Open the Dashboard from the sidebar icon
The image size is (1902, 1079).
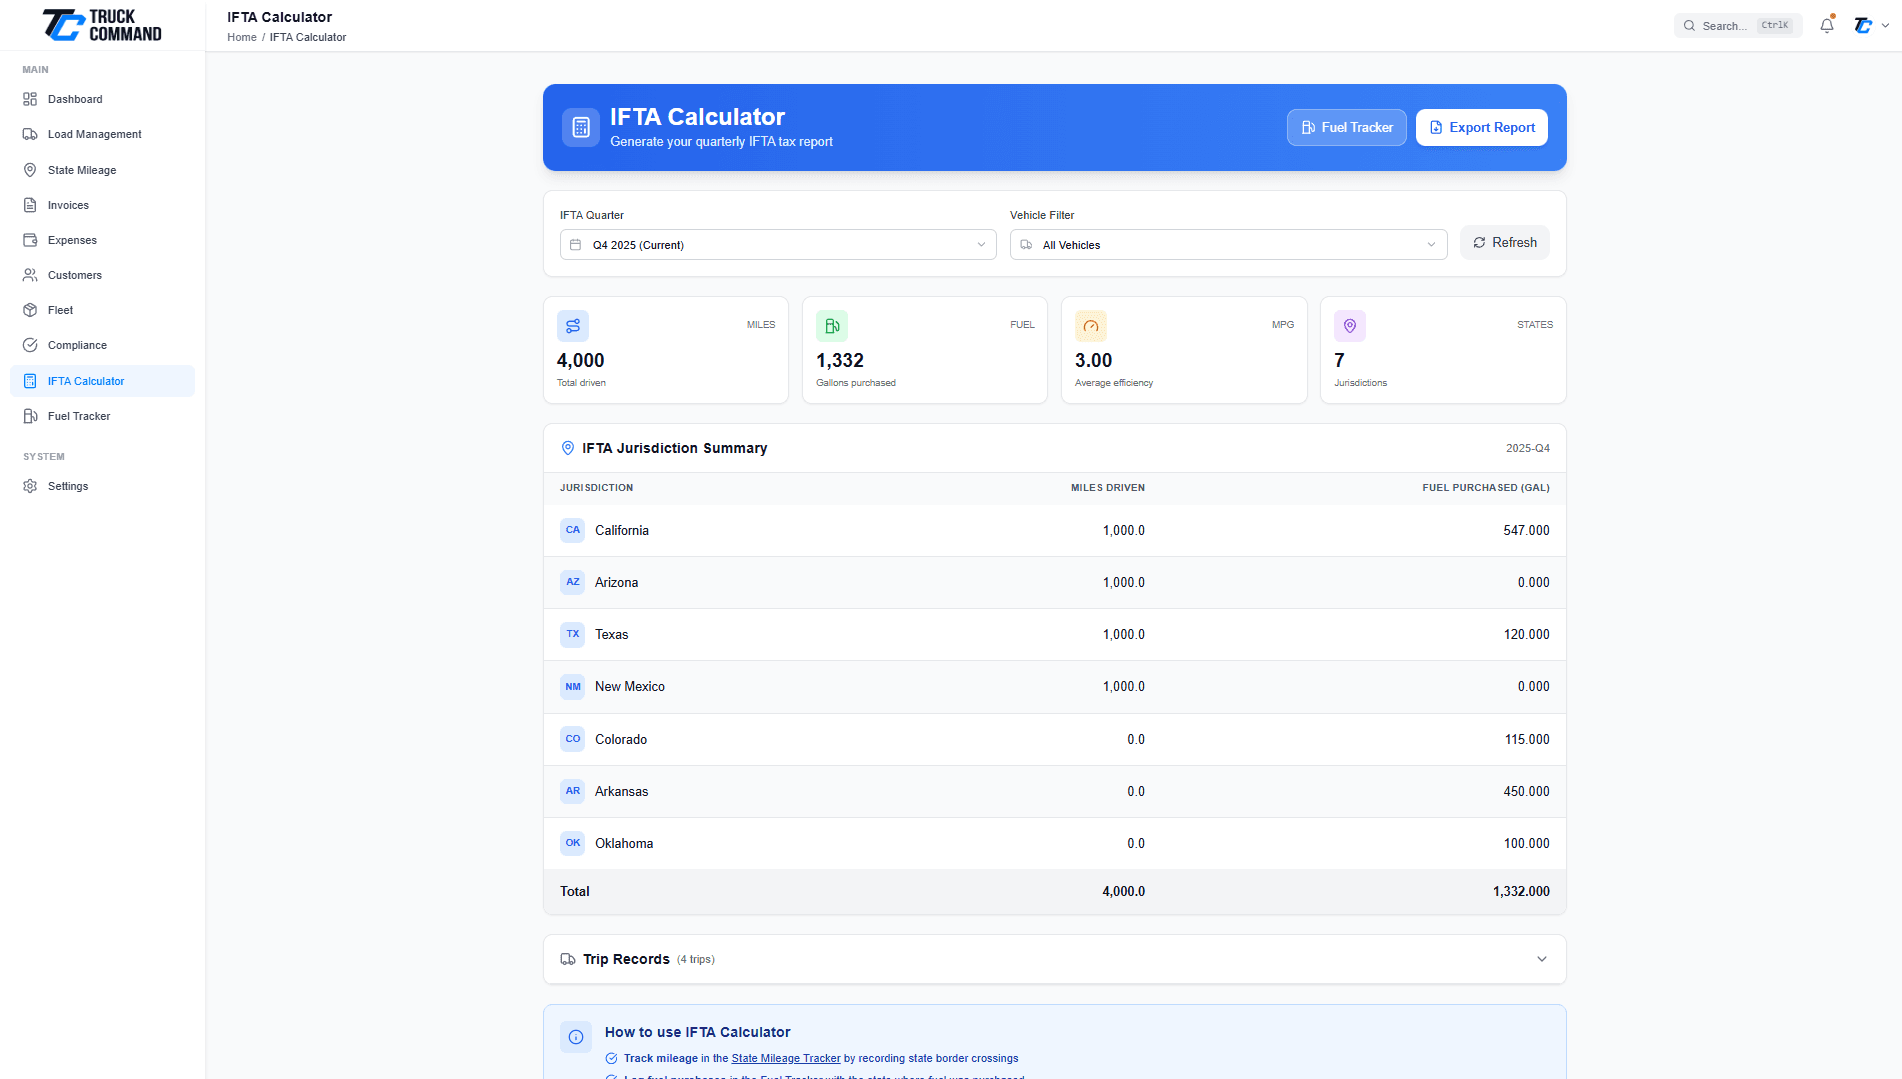point(31,99)
